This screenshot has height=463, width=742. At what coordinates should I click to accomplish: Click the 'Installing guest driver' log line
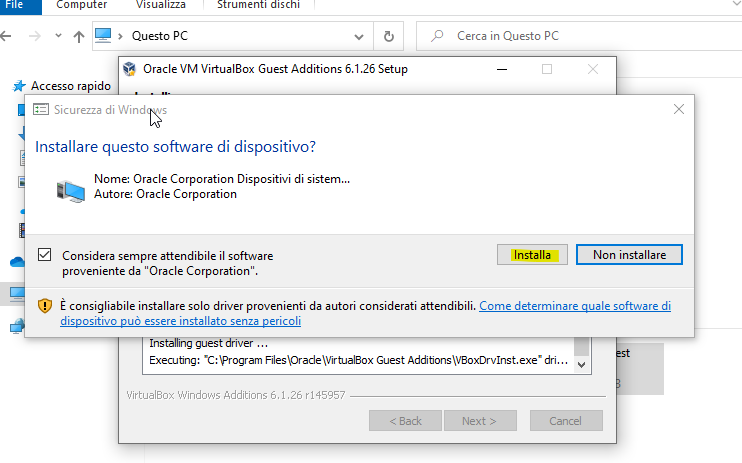[x=209, y=343]
